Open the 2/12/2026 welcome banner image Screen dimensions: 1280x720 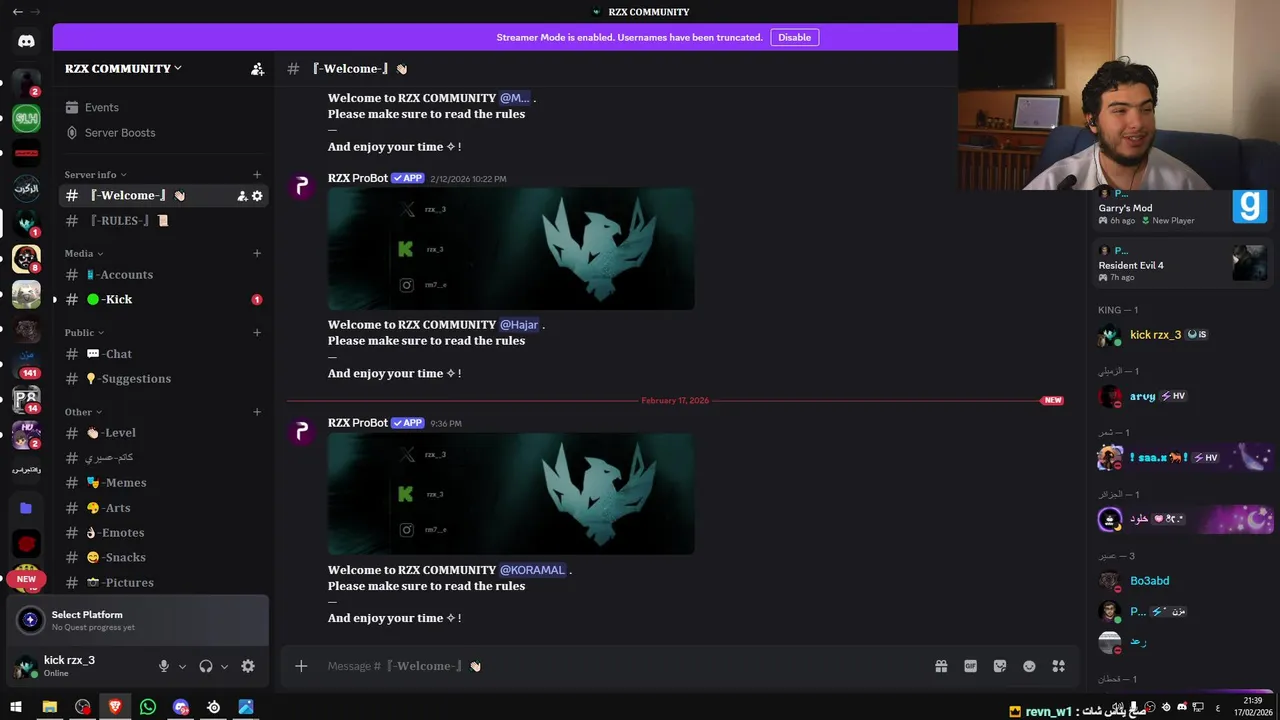tap(511, 249)
